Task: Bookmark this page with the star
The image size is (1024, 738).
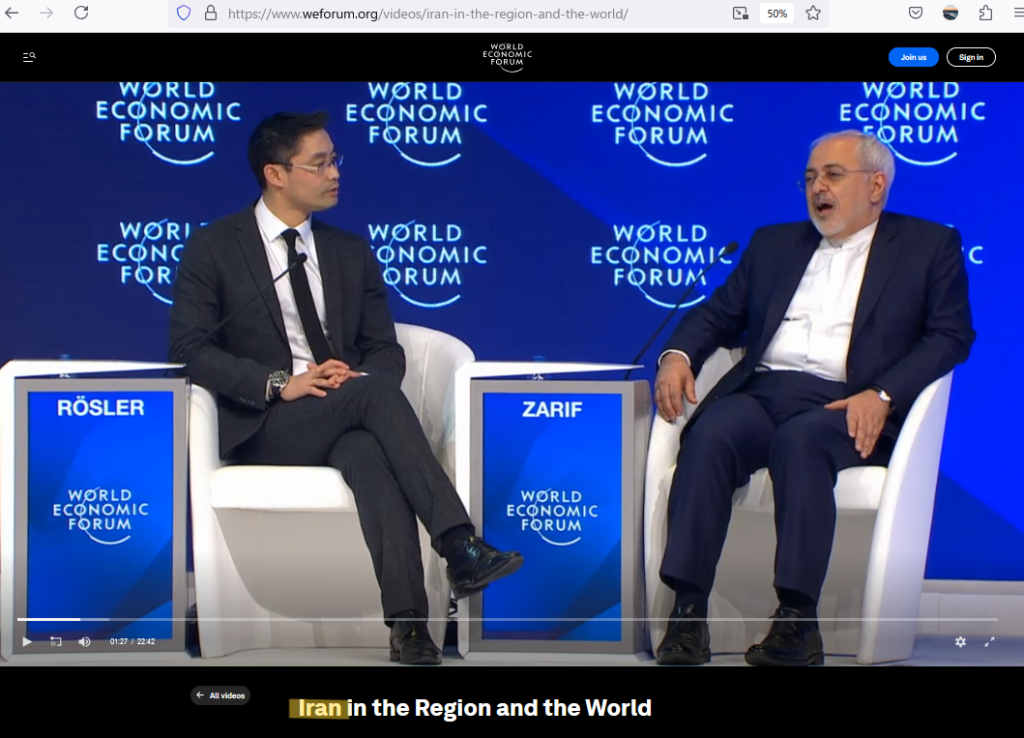Action: [813, 13]
